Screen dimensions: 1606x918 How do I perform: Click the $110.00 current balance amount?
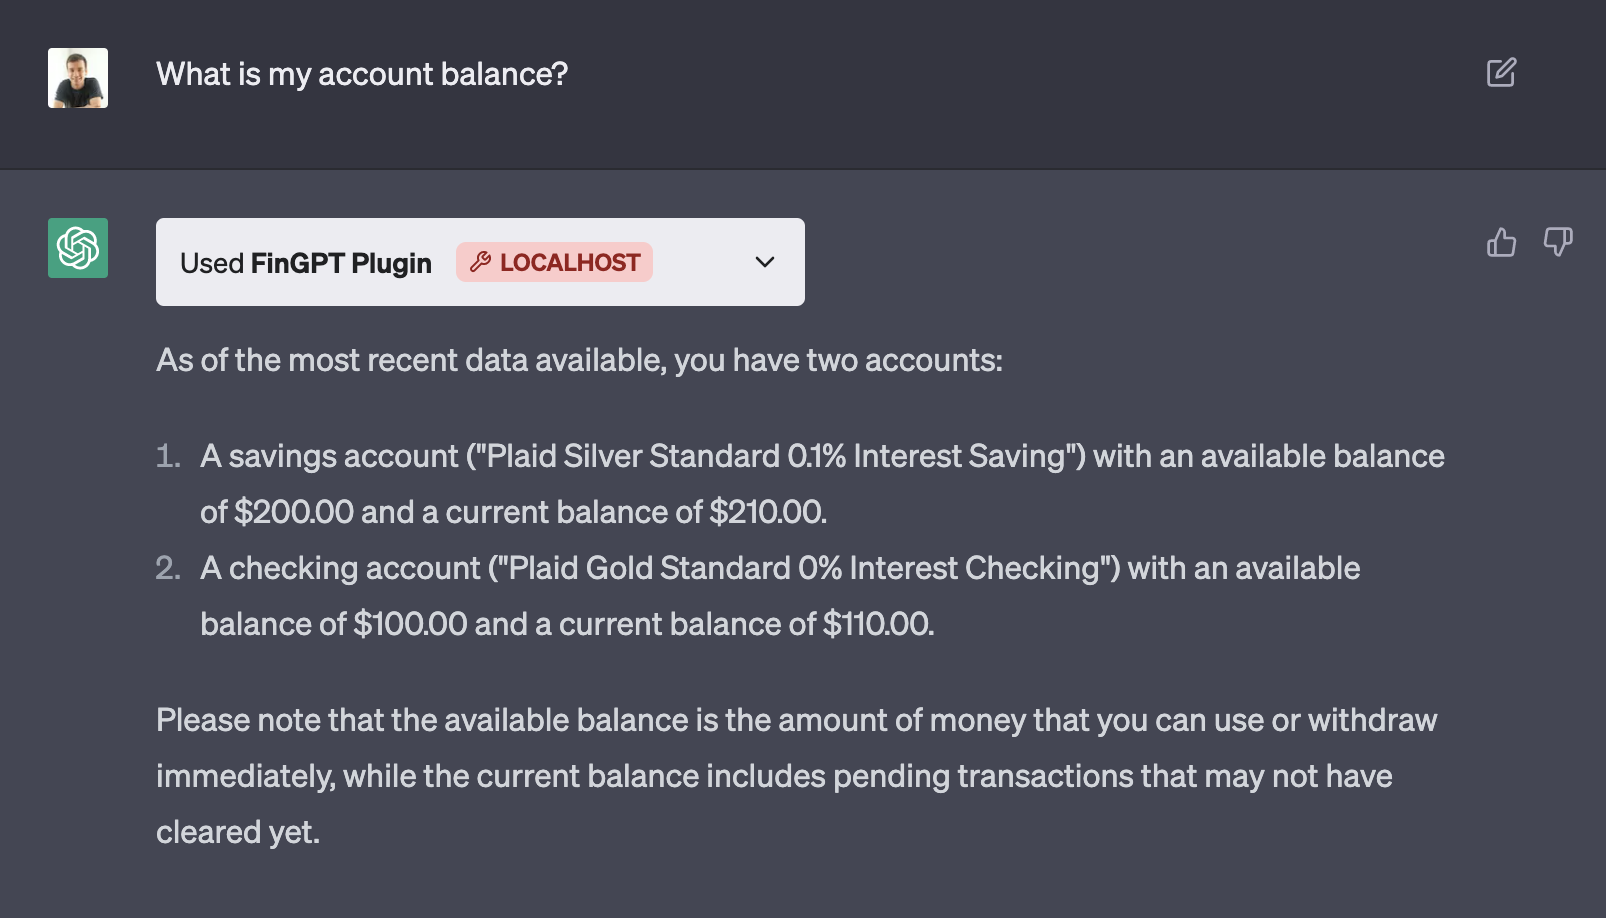[877, 624]
